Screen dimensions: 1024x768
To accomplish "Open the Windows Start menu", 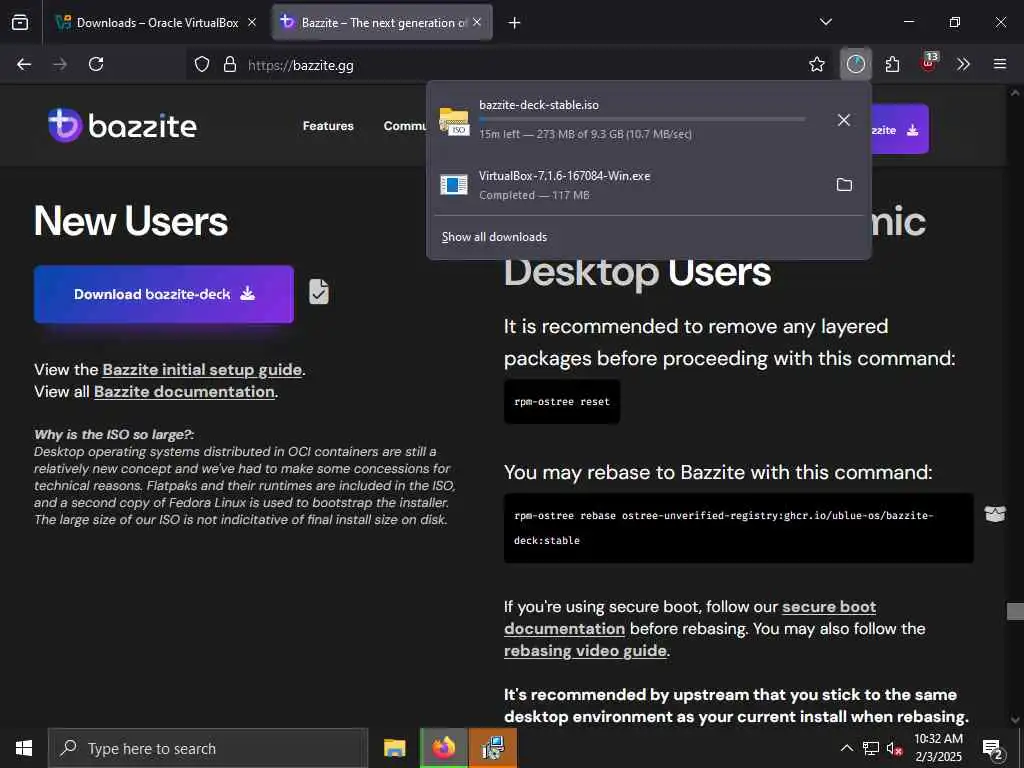I will click(24, 748).
